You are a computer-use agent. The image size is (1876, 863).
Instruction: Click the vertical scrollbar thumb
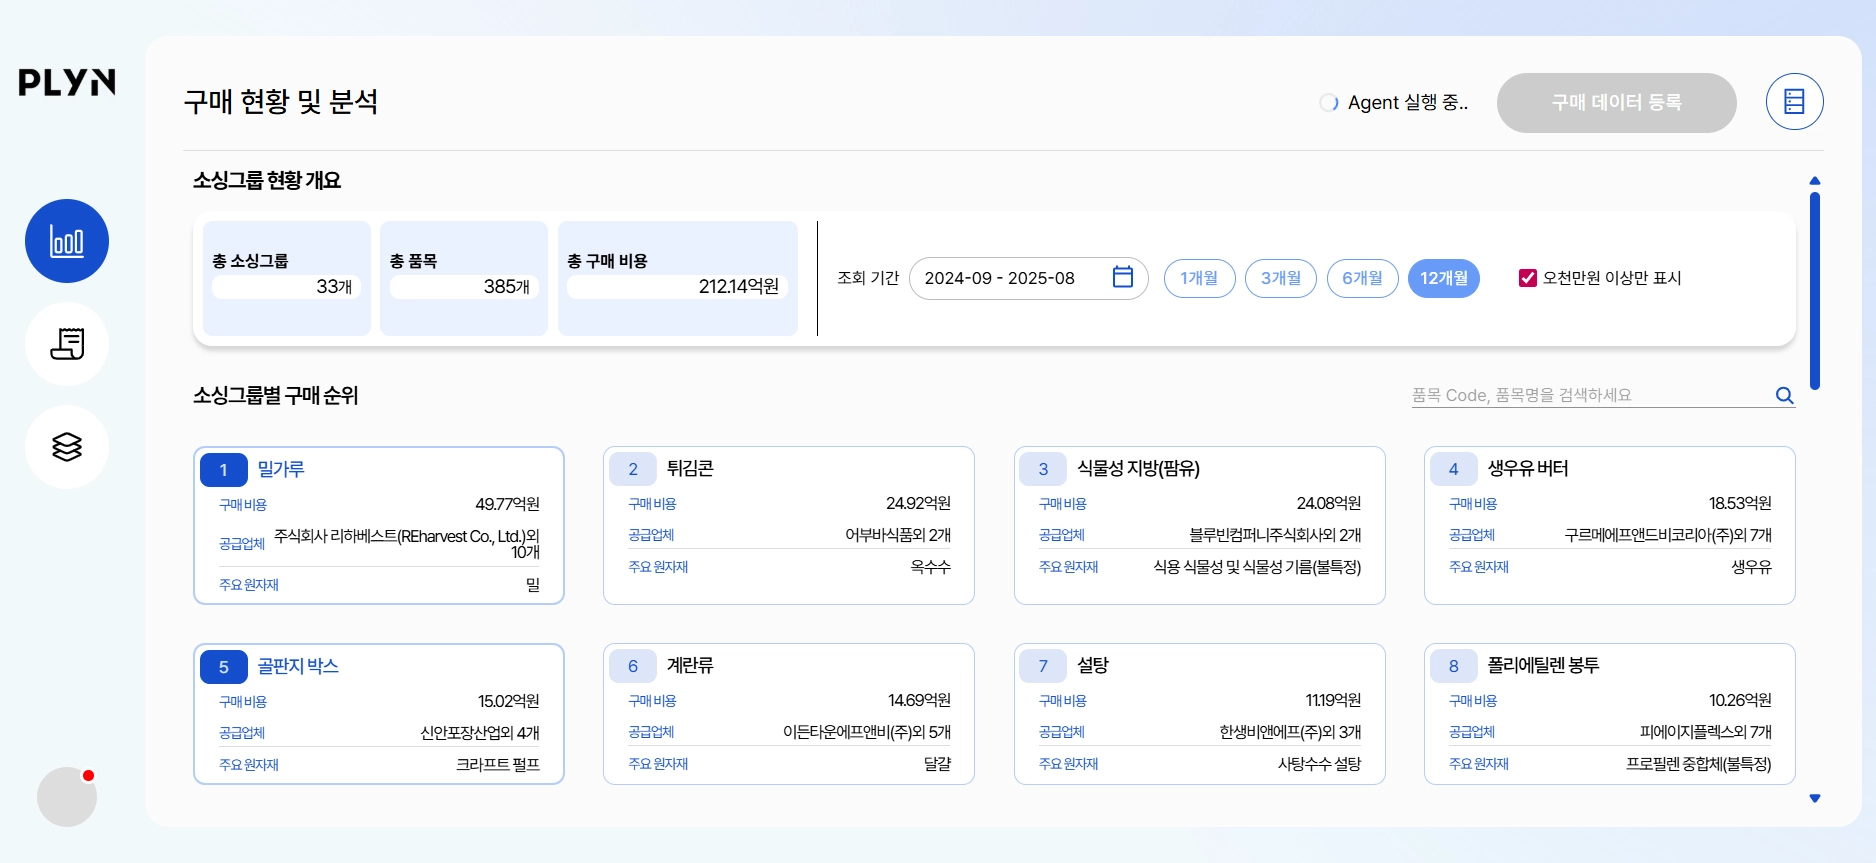[x=1814, y=290]
